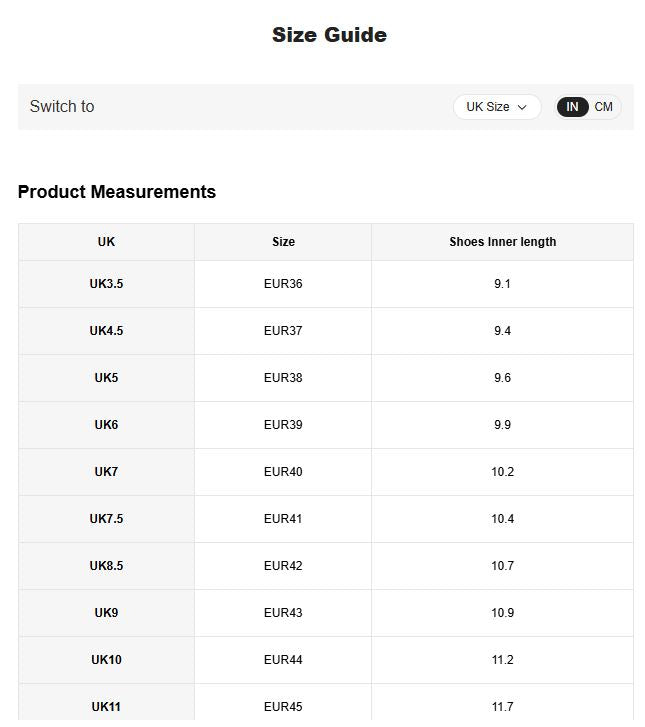Click the EUR39 size cell

tap(283, 425)
